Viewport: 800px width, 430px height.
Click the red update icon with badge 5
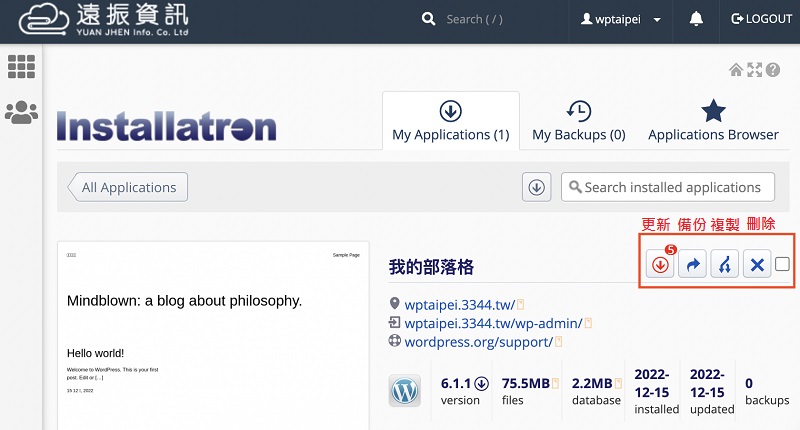pos(660,264)
